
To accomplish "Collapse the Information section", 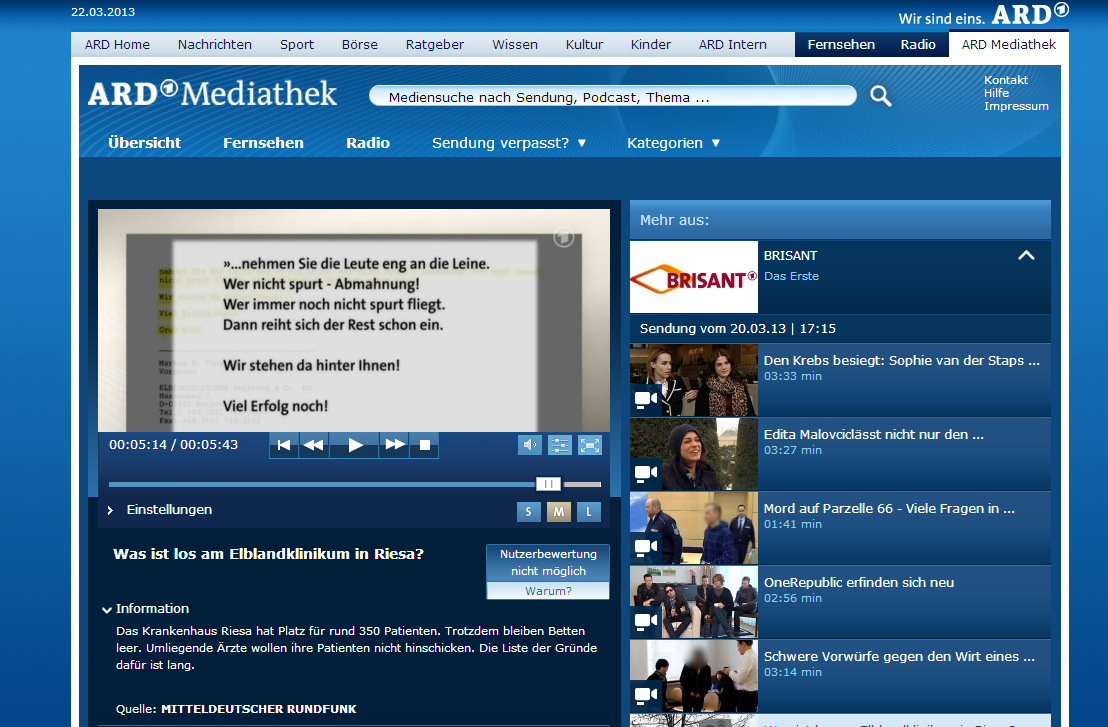I will coord(146,608).
